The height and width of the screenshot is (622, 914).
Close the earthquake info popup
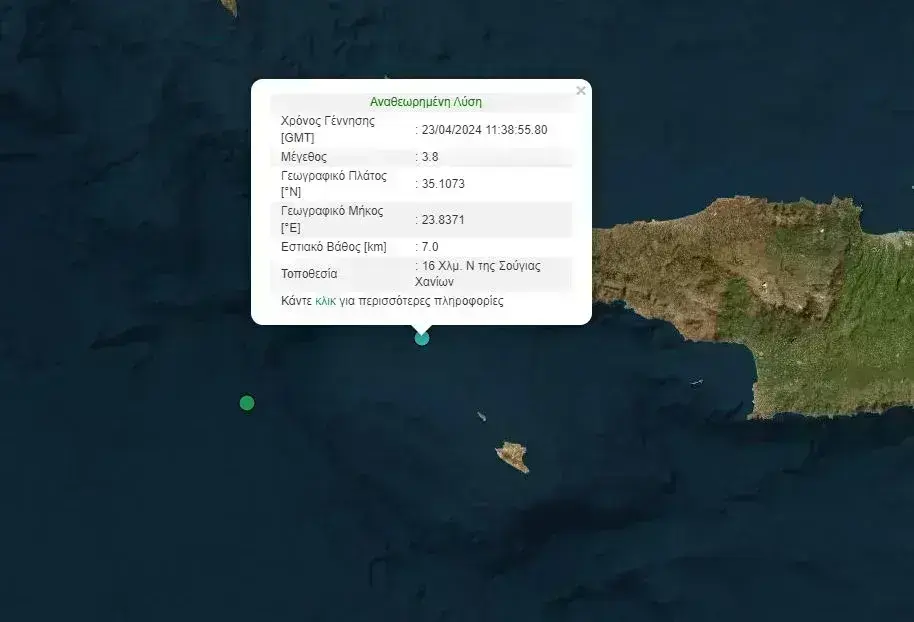[581, 91]
